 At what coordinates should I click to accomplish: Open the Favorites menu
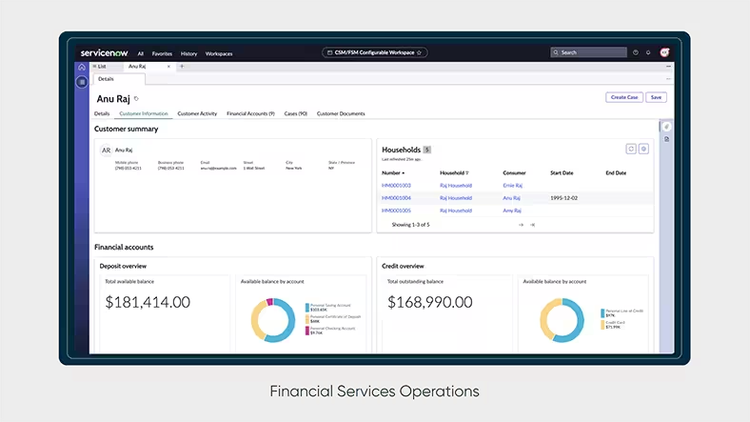[162, 54]
